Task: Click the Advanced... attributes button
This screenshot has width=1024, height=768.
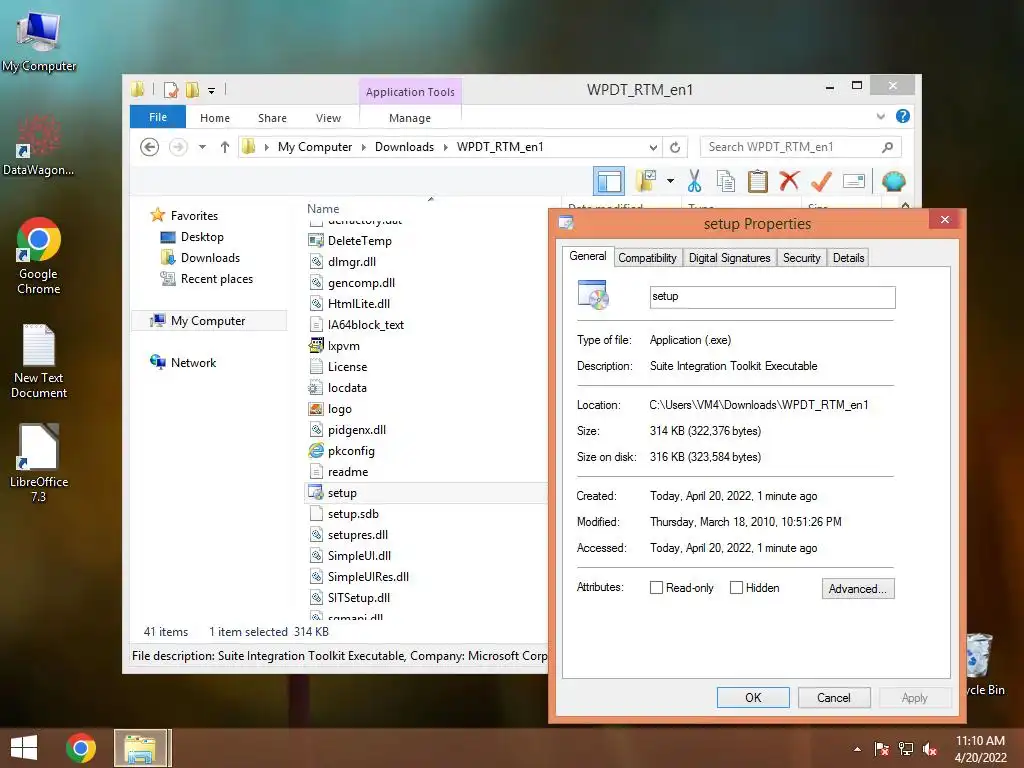Action: pyautogui.click(x=857, y=588)
